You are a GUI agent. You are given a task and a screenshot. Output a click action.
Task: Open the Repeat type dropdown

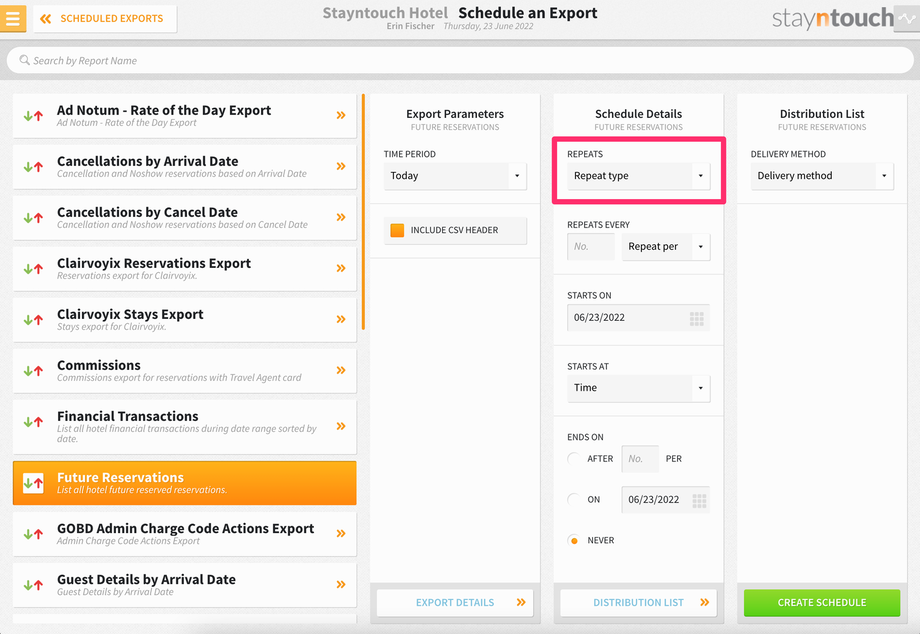(638, 176)
